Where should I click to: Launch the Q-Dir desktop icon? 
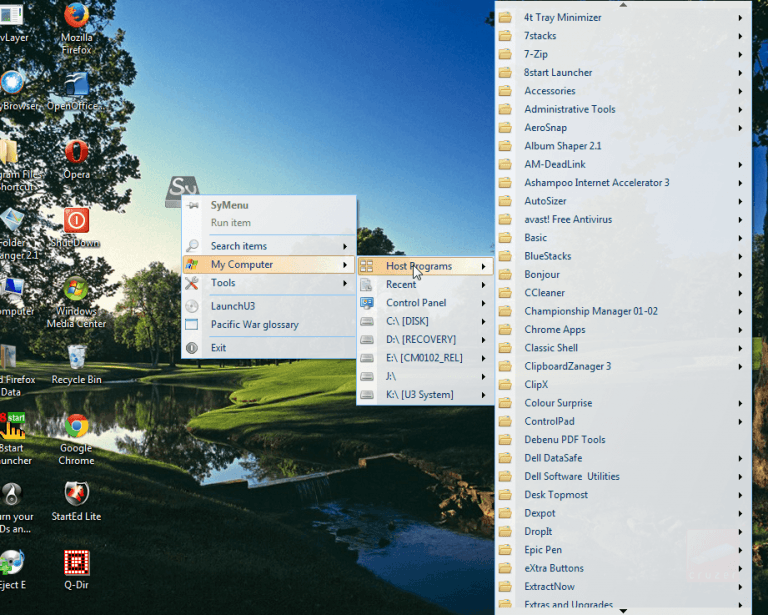pyautogui.click(x=76, y=563)
